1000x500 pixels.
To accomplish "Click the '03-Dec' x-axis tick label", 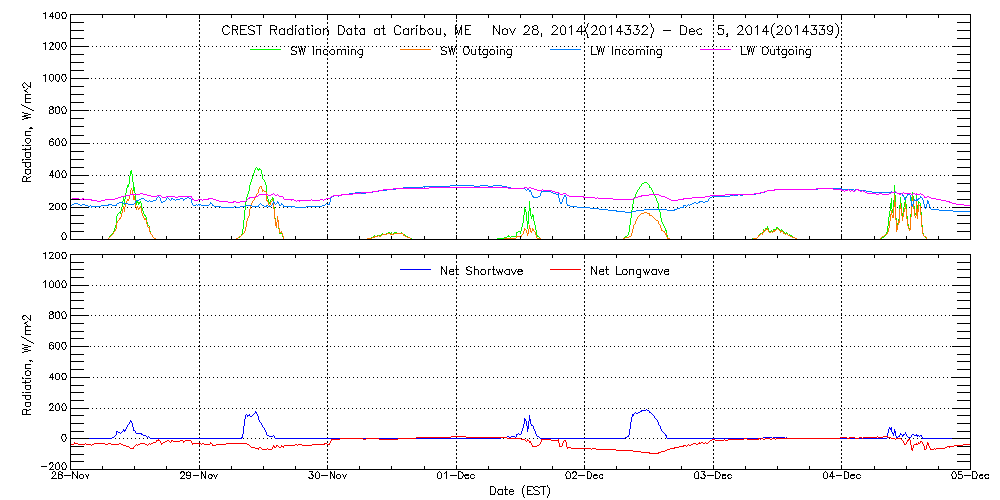I will [x=713, y=476].
